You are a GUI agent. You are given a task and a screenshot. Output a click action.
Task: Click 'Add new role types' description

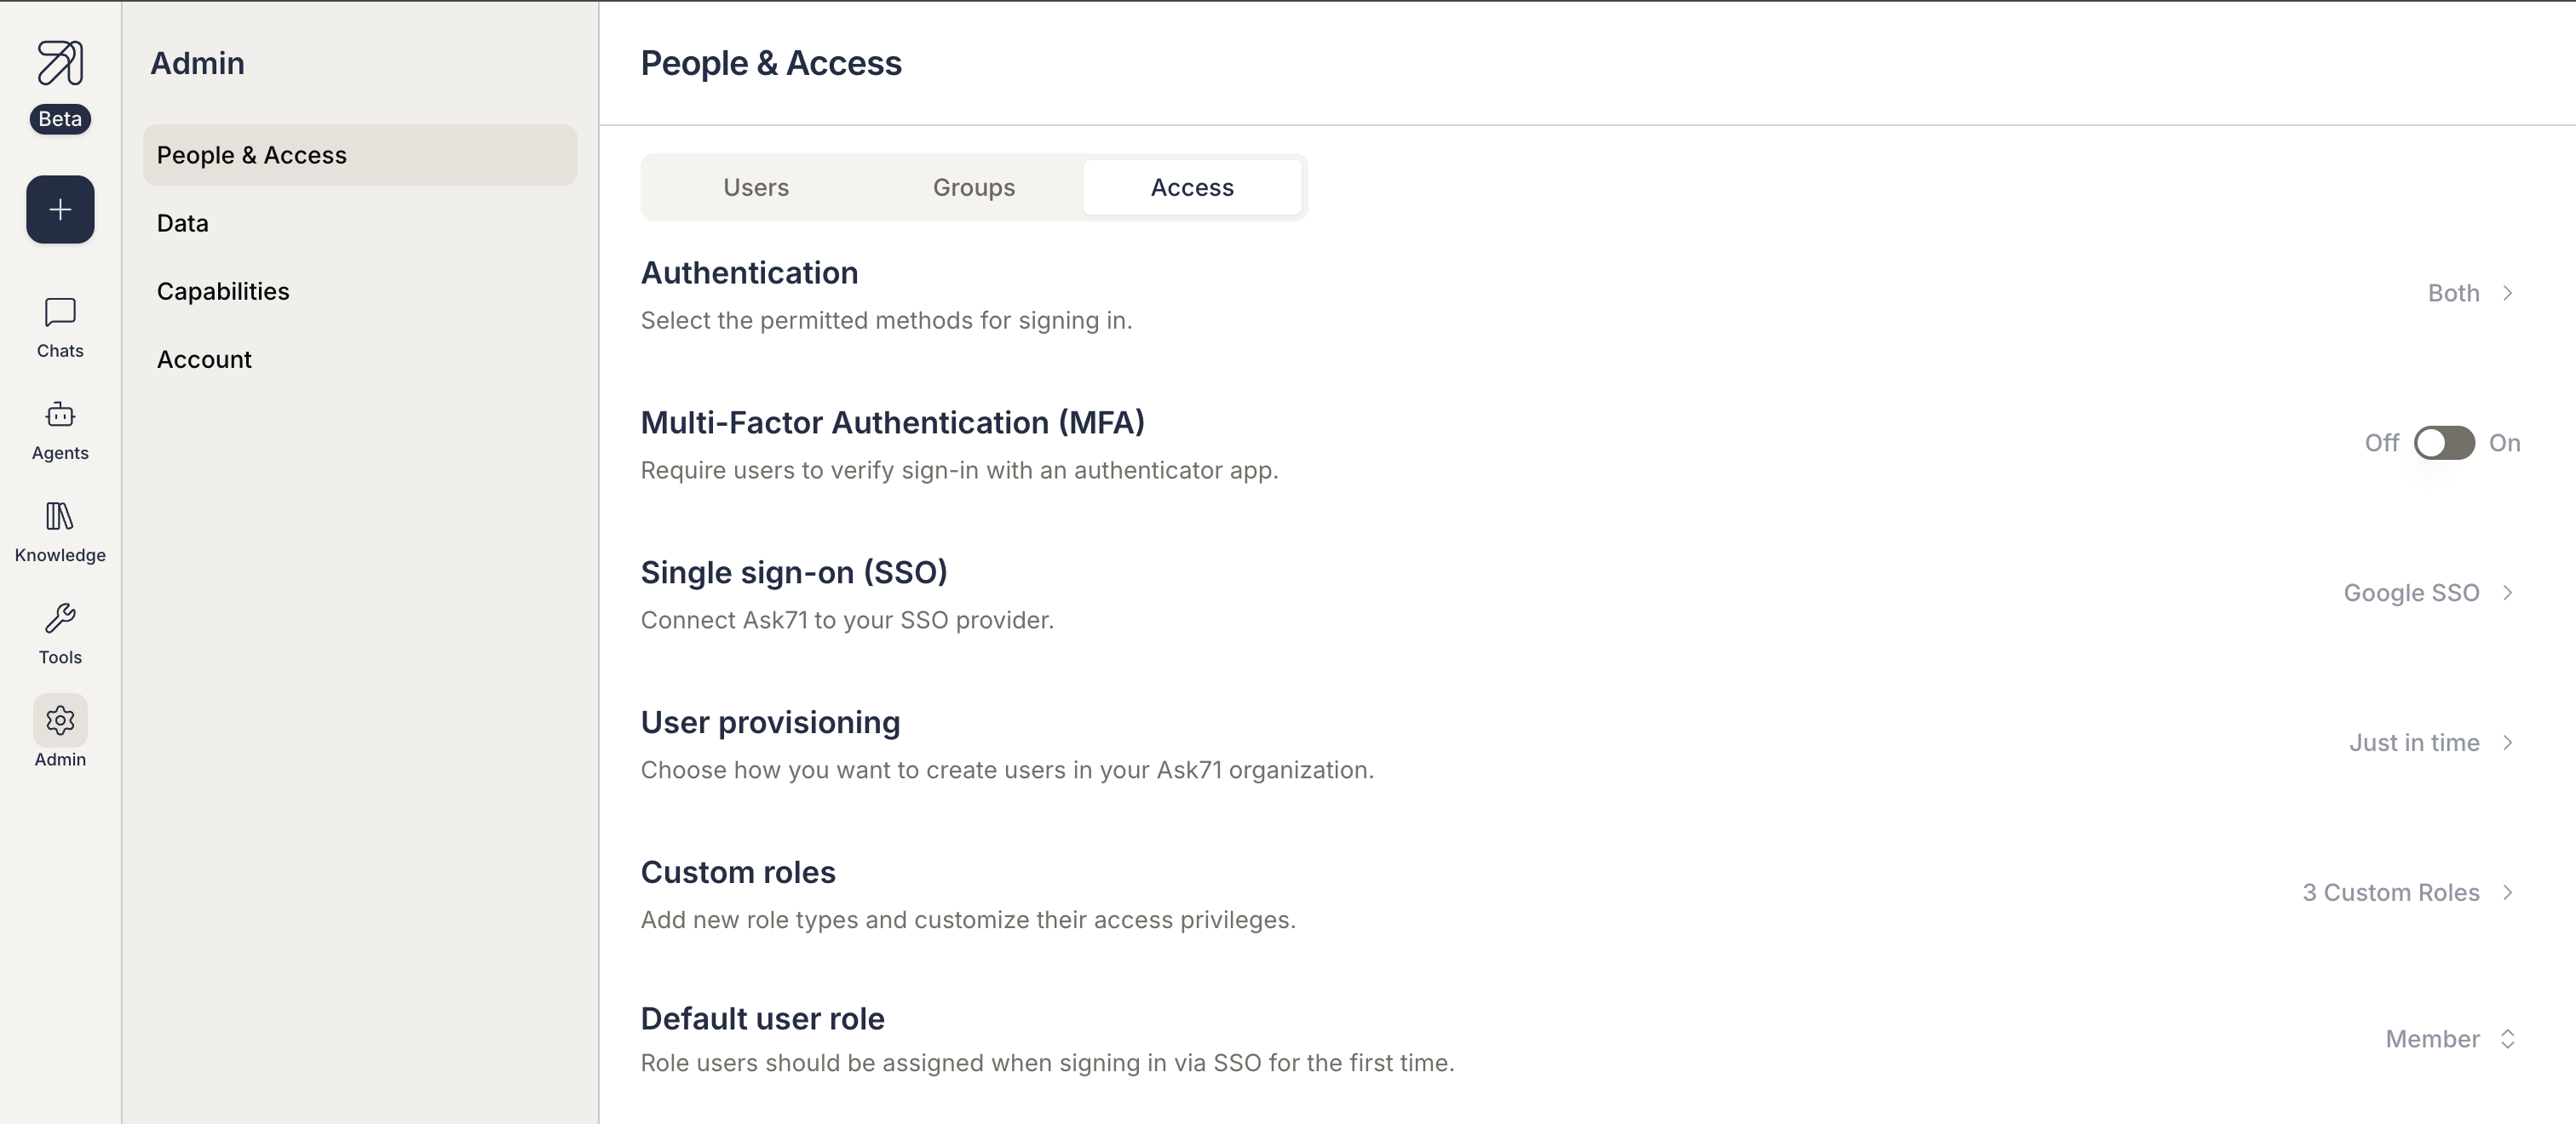click(968, 921)
